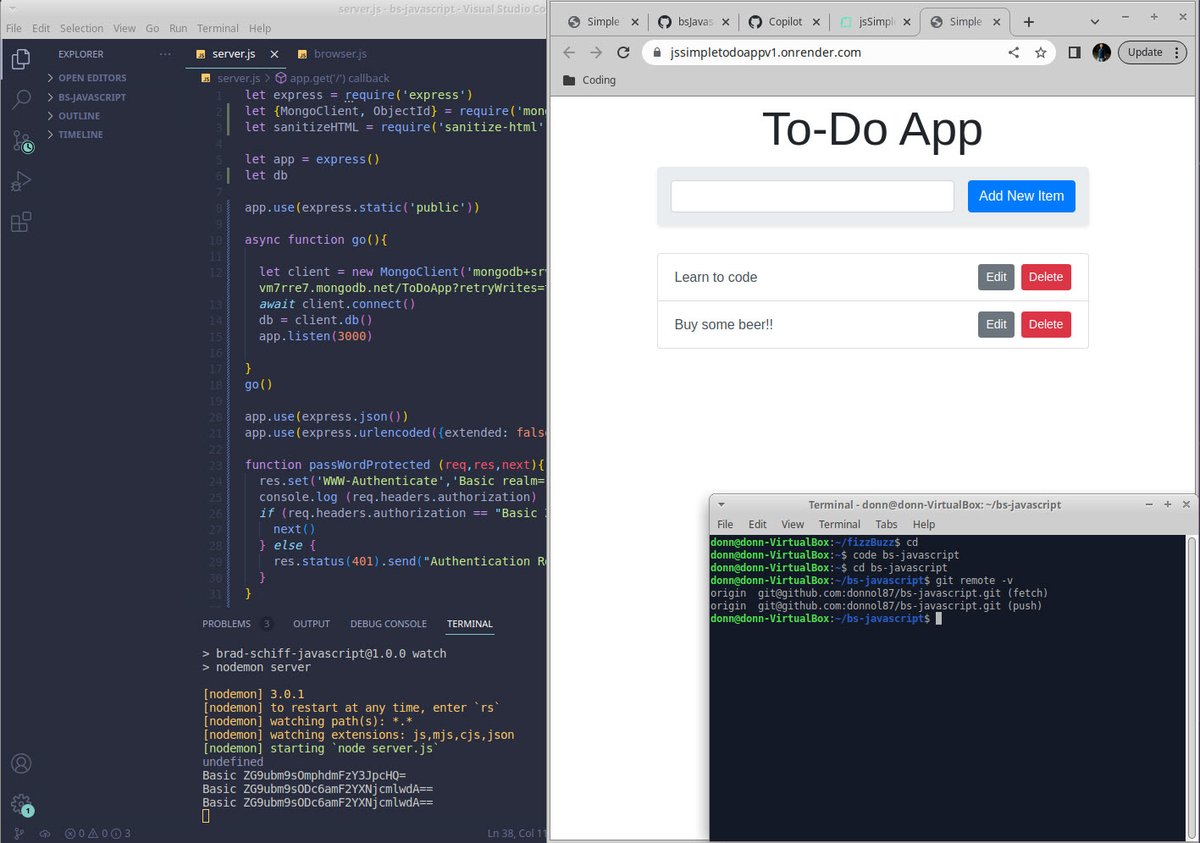The height and width of the screenshot is (843, 1200).
Task: Expand the Open Editors section
Action: coord(92,78)
